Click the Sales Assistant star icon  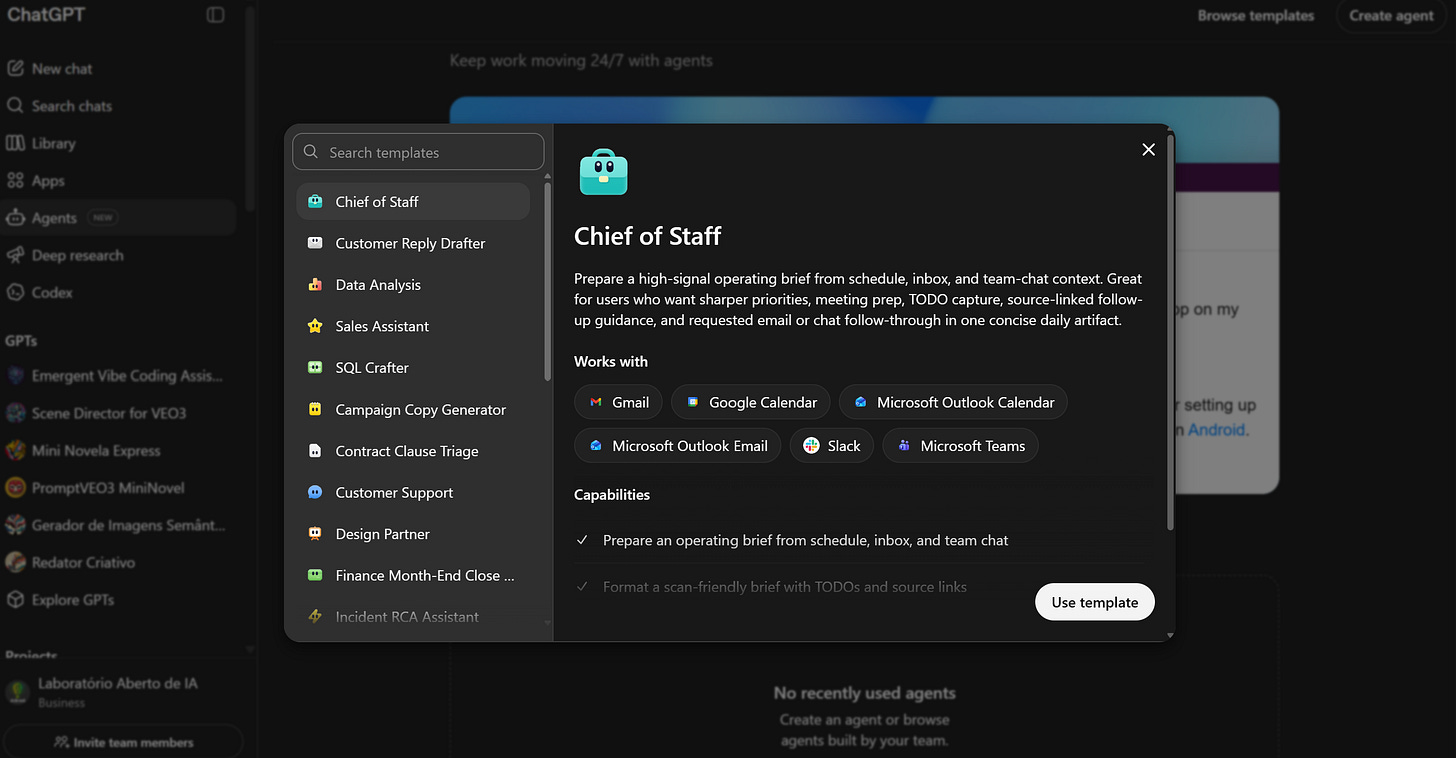coord(315,326)
